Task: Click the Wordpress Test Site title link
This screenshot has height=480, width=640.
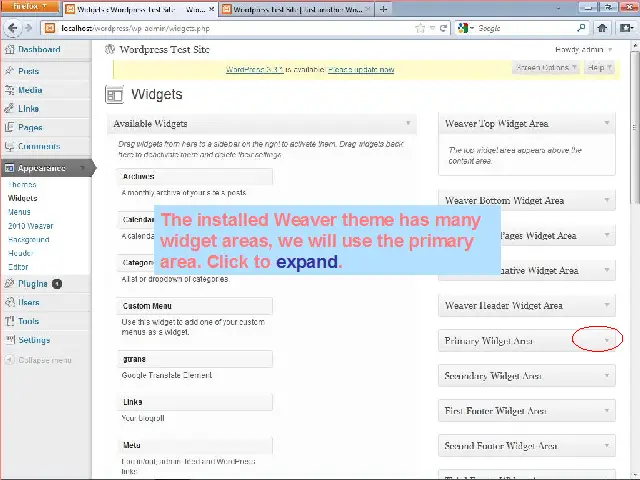Action: coord(164,49)
